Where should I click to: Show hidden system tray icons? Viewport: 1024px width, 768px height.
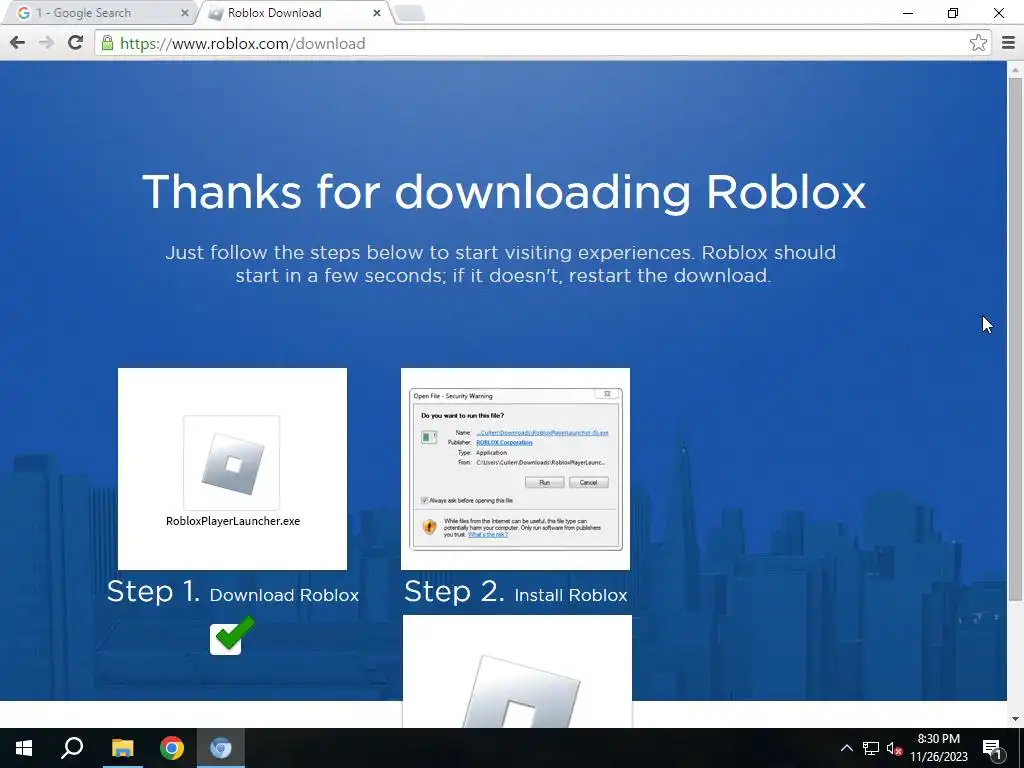[x=846, y=748]
